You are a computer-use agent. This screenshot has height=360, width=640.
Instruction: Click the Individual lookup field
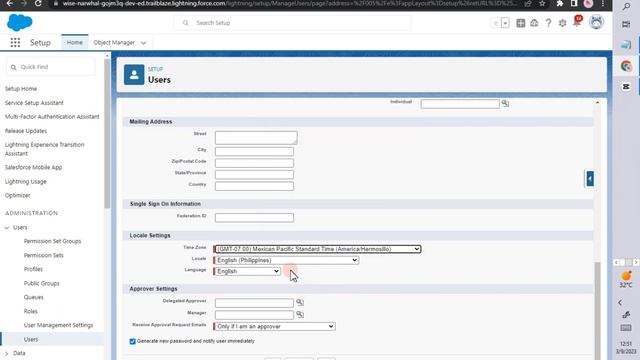460,104
